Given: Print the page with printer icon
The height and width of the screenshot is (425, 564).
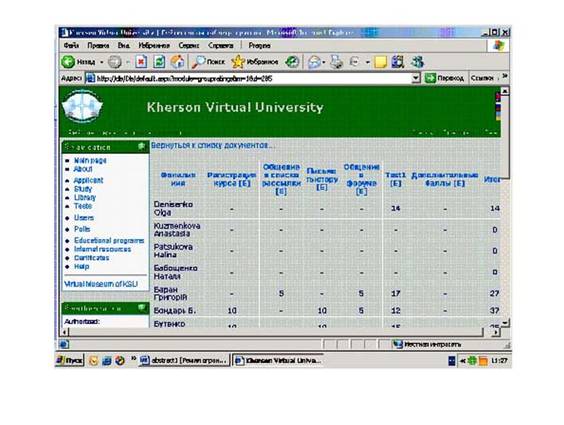Looking at the screenshot, I should pos(337,62).
